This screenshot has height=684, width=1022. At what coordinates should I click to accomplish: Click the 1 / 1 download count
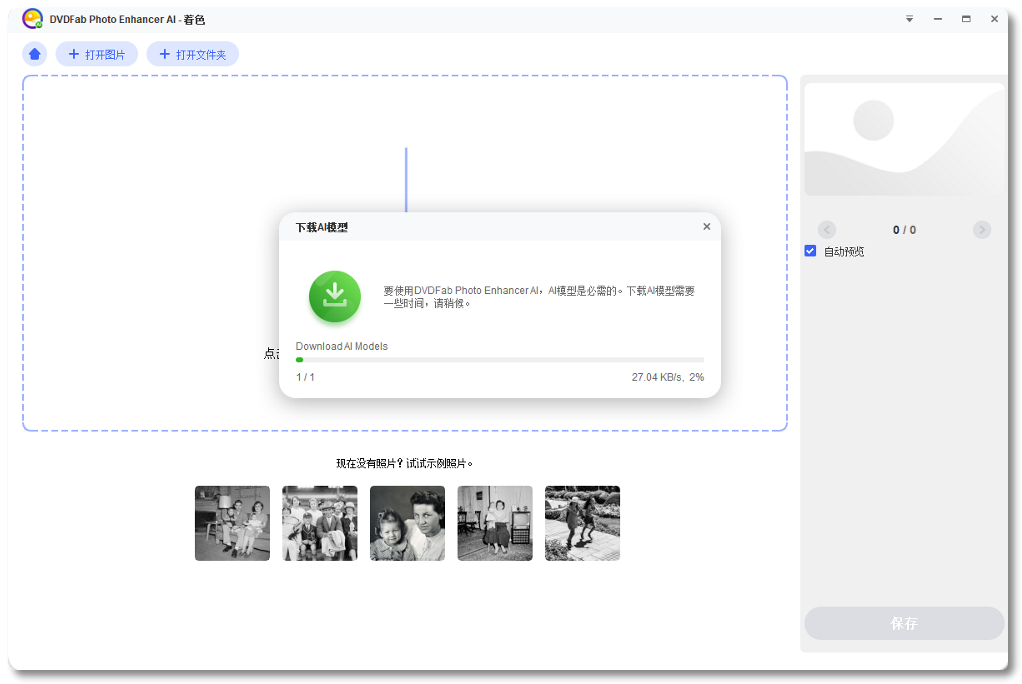pos(305,377)
